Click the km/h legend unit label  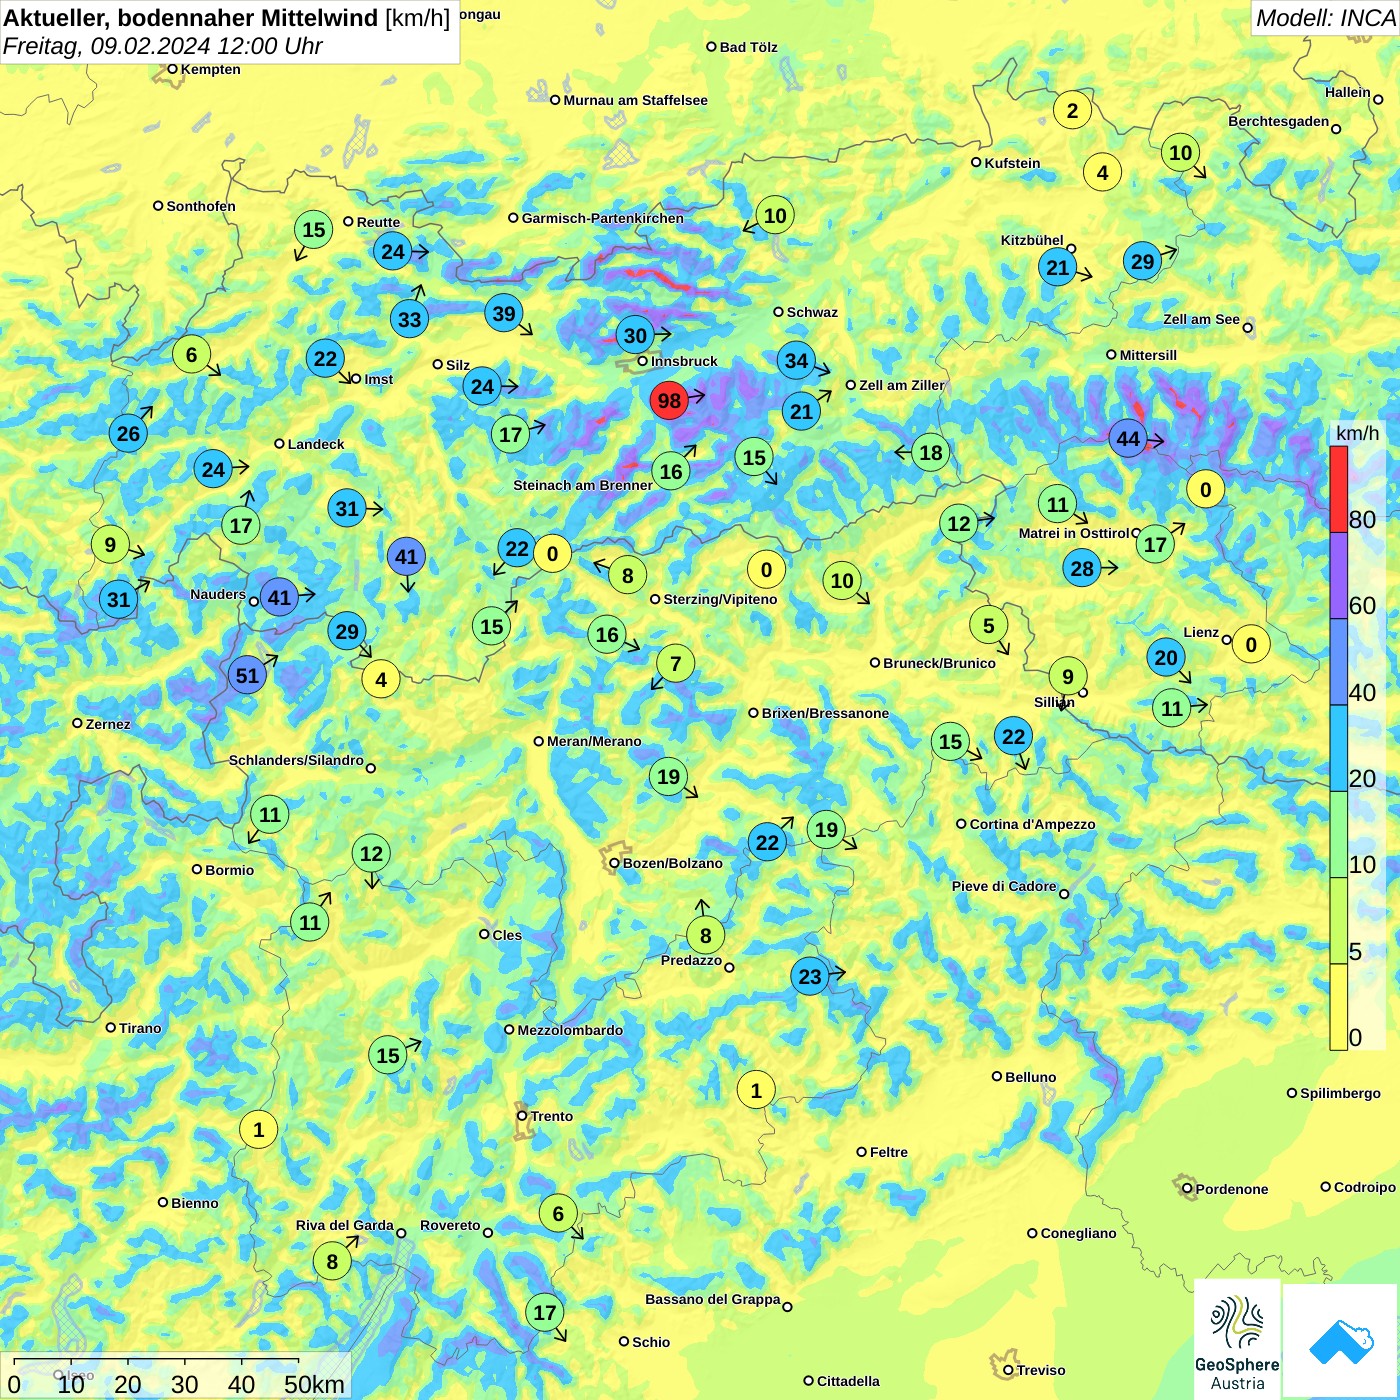(1357, 433)
